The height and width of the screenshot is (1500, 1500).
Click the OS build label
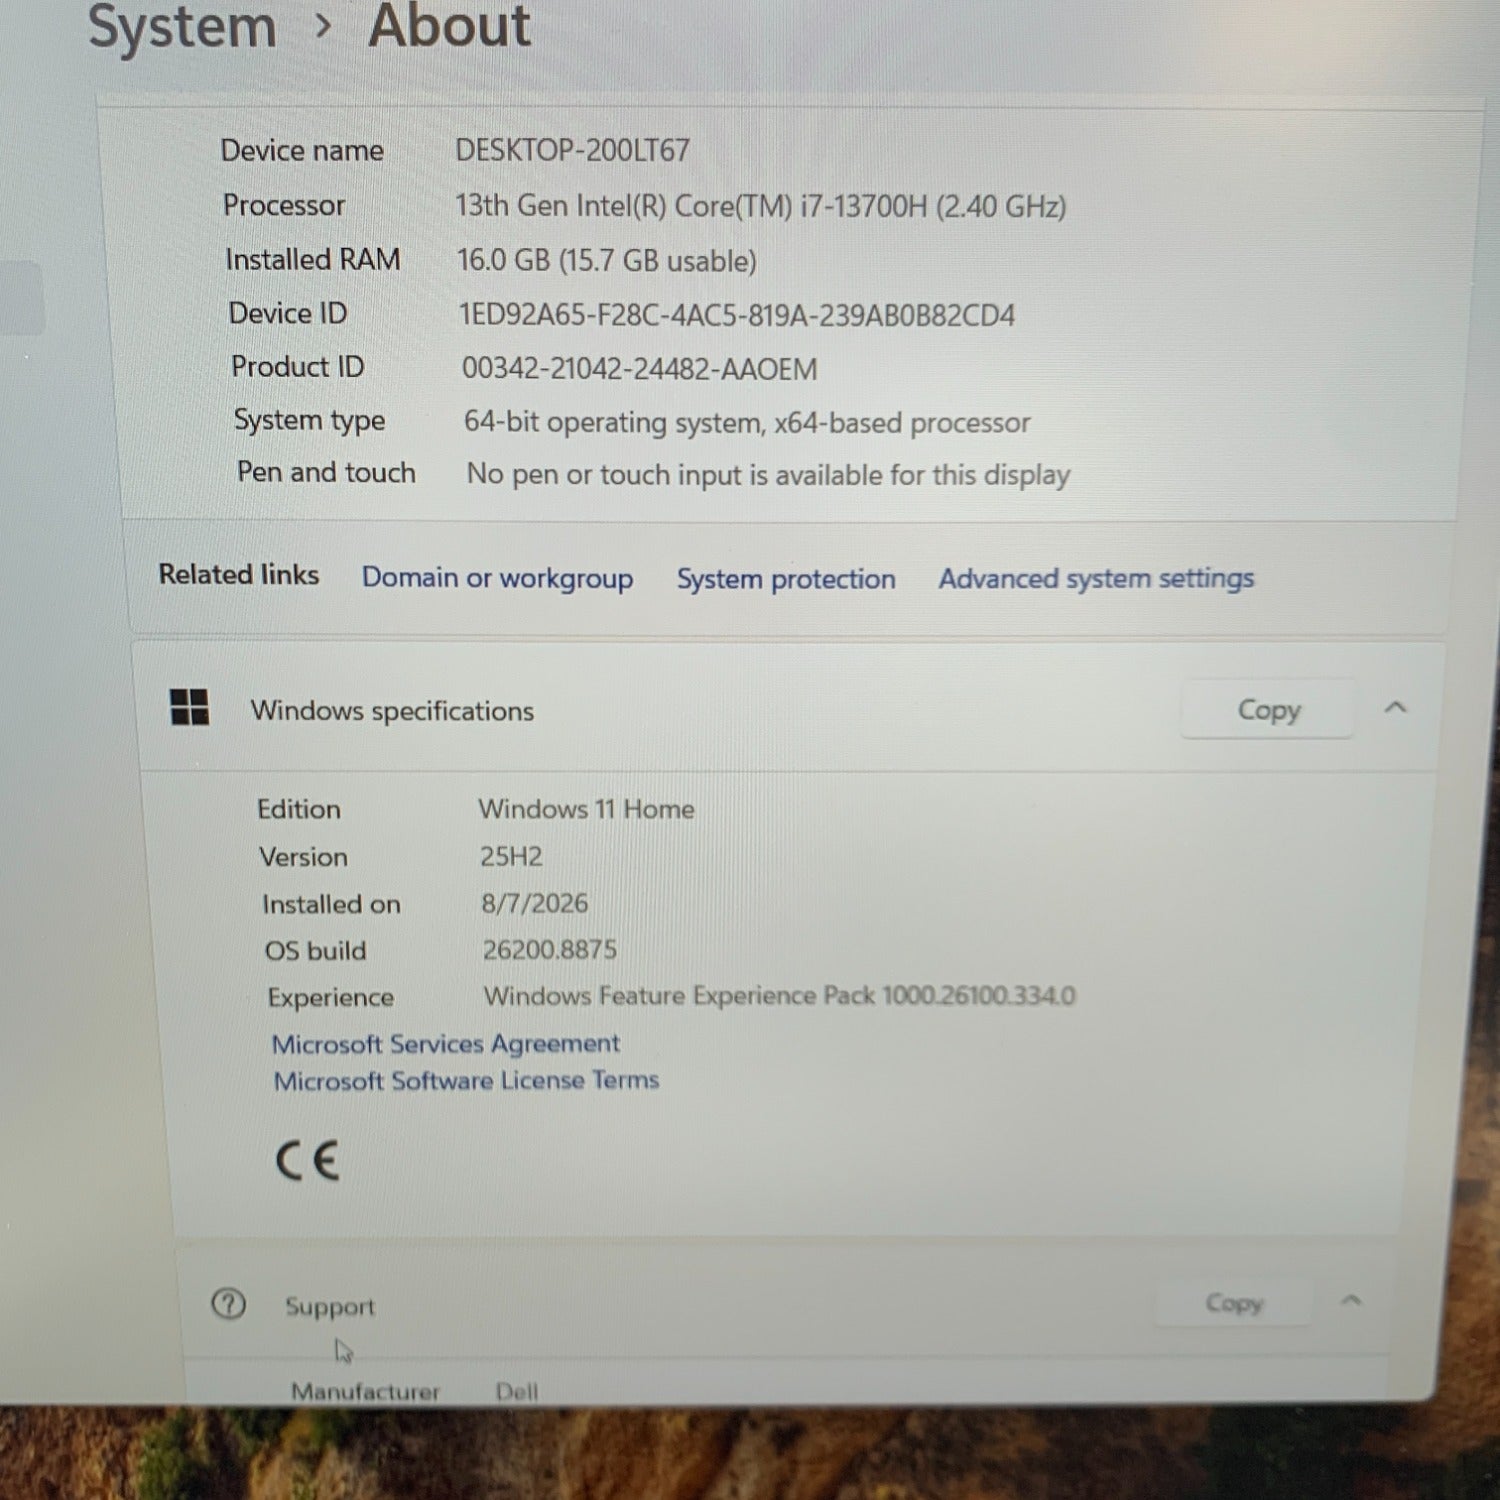click(x=316, y=950)
